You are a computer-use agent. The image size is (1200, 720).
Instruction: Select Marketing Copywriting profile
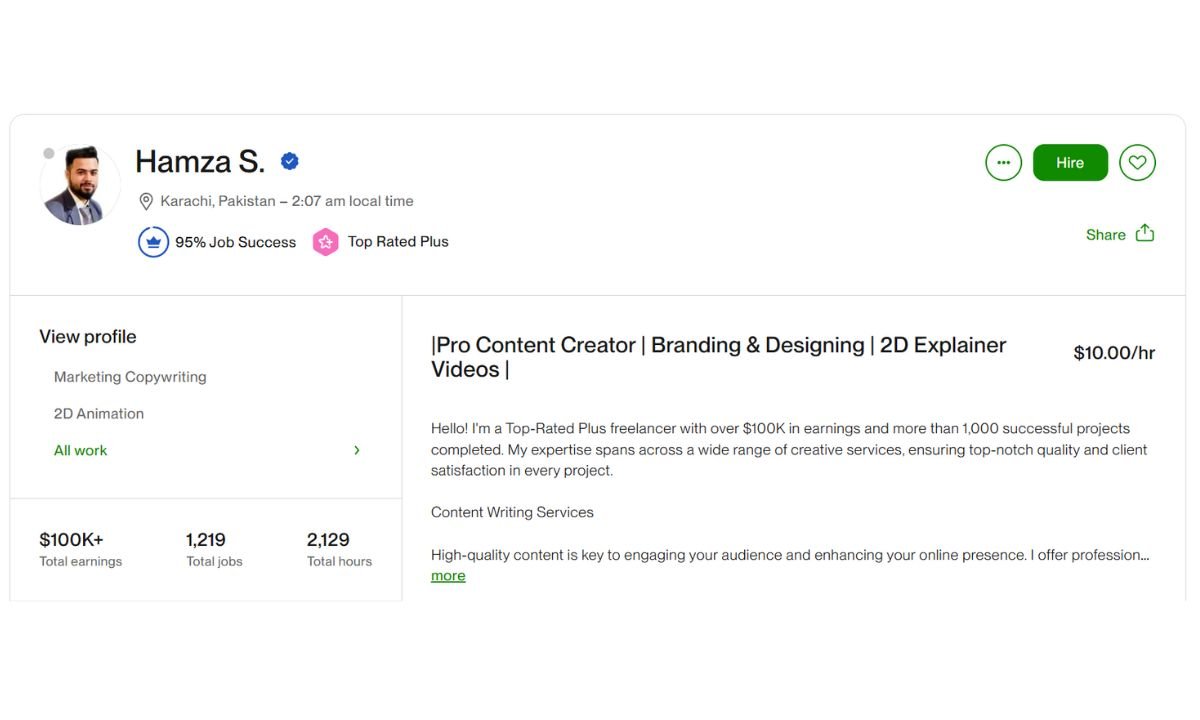(130, 377)
